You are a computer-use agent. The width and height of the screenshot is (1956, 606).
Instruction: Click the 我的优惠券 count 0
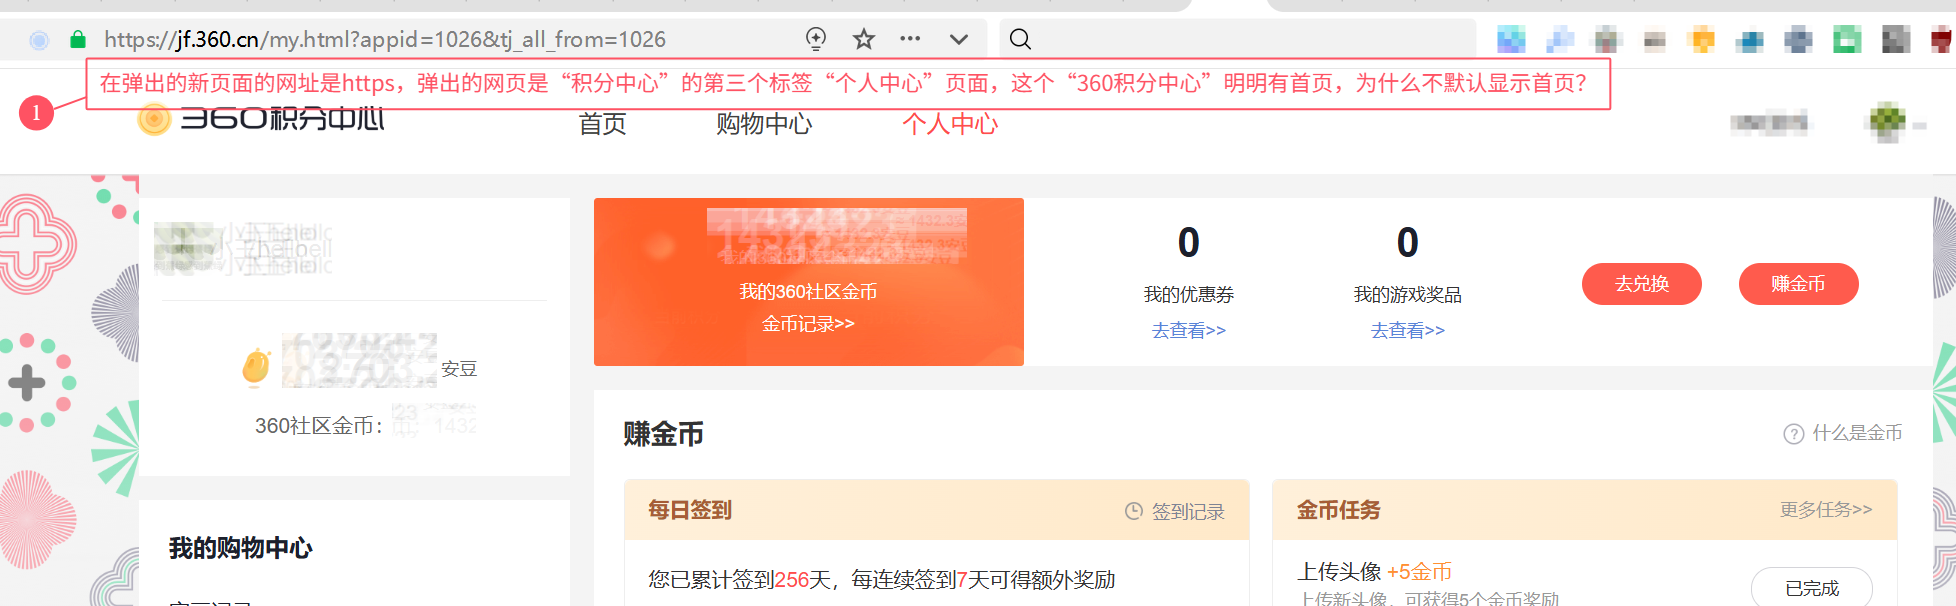1189,243
